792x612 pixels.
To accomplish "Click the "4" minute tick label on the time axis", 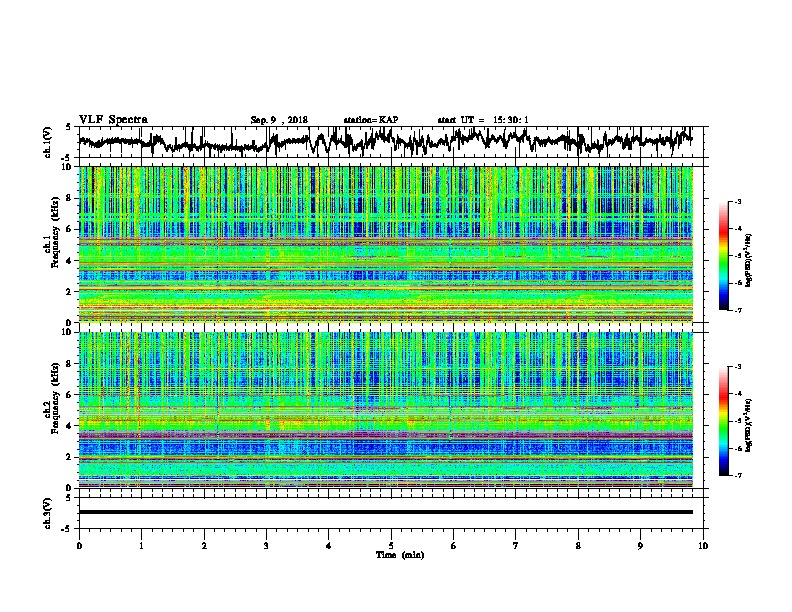I will [x=329, y=546].
